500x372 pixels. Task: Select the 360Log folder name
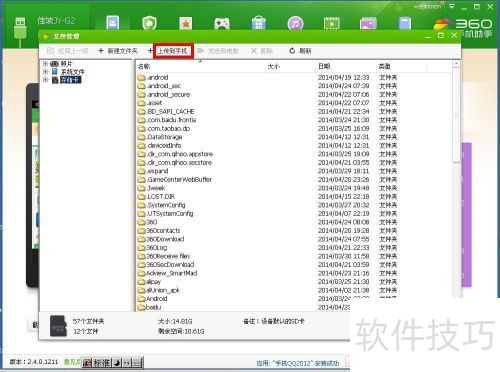[x=157, y=248]
